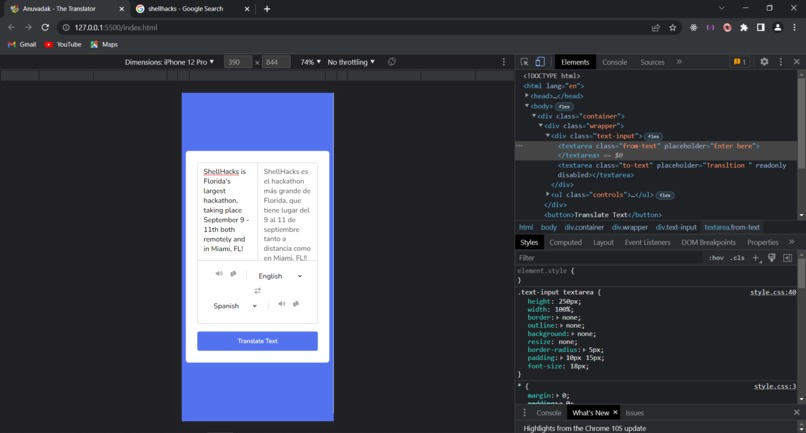Viewport: 806px width, 433px height.
Task: Open the Spanish language dropdown
Action: [x=235, y=306]
